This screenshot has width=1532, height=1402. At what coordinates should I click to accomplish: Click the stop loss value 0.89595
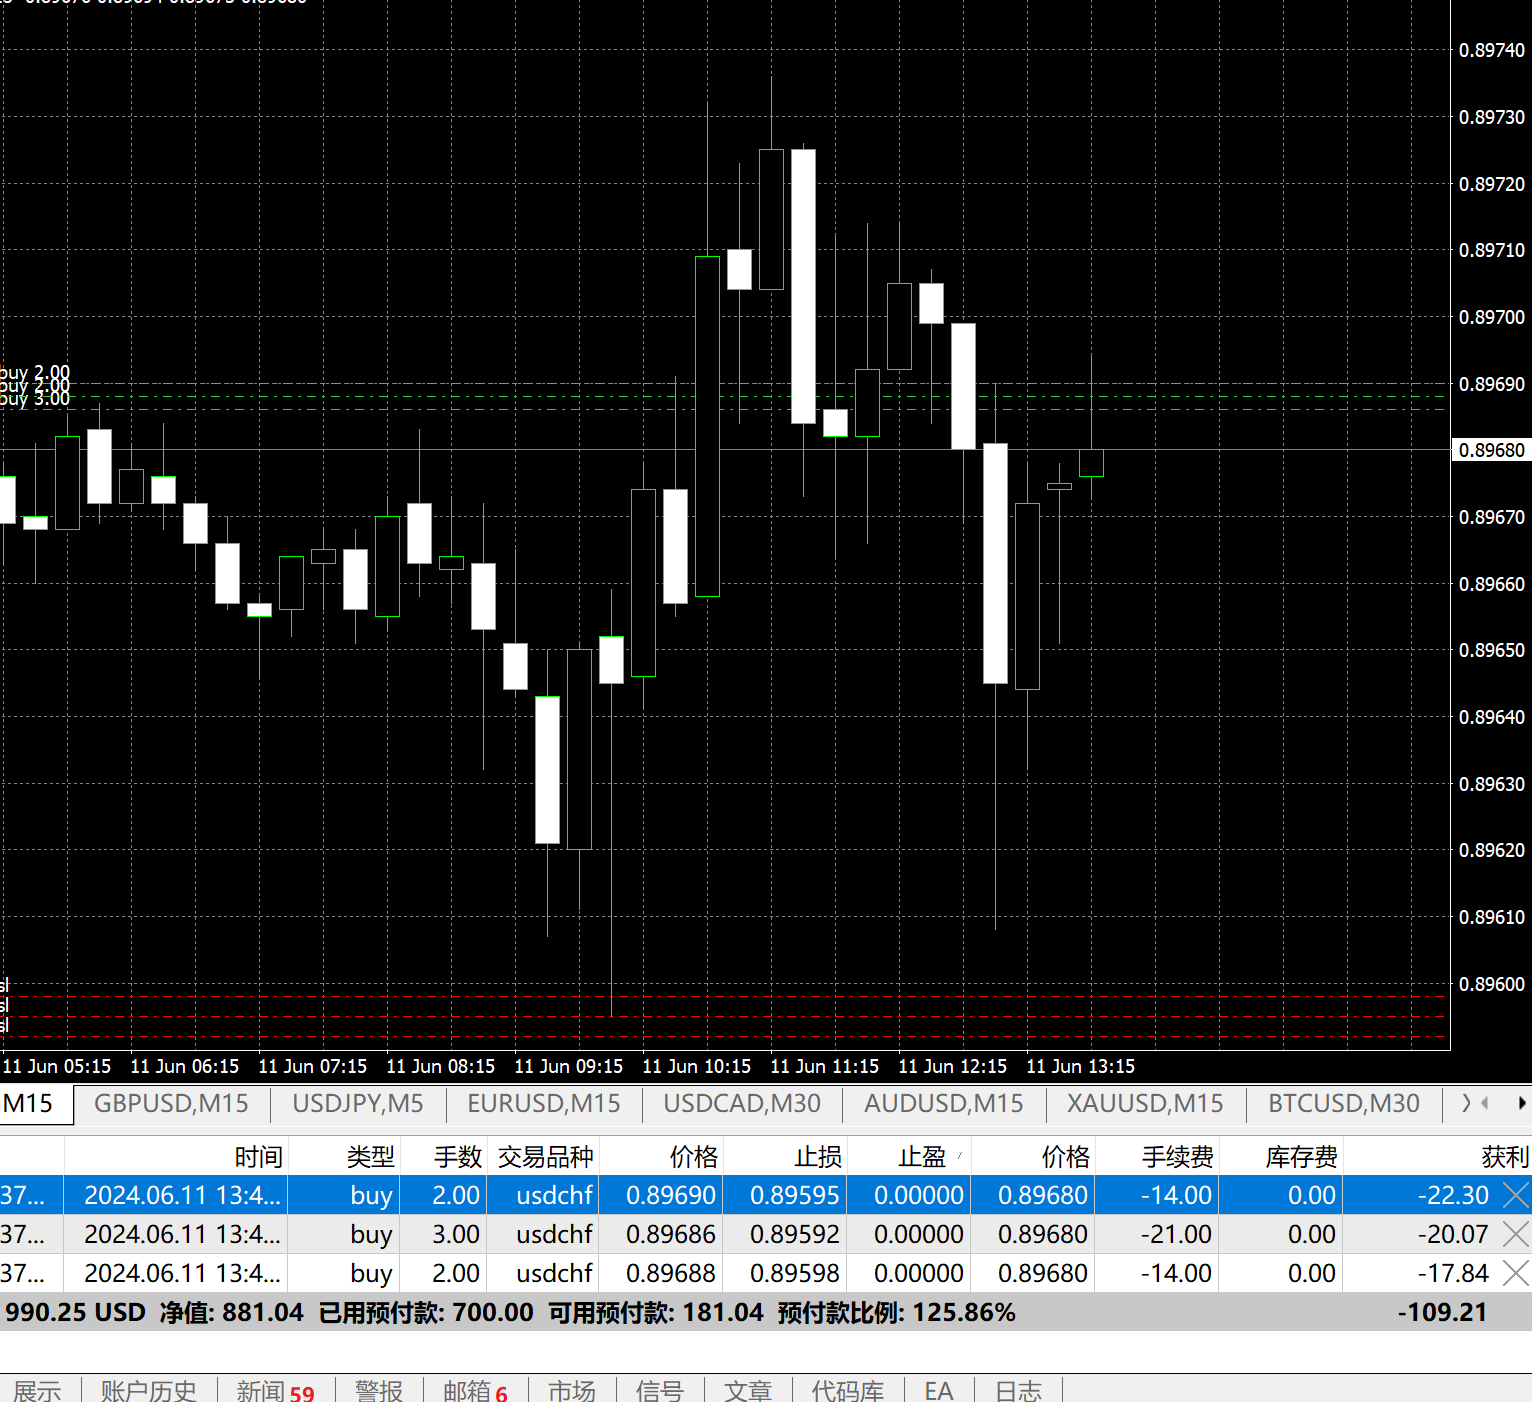tap(795, 1195)
